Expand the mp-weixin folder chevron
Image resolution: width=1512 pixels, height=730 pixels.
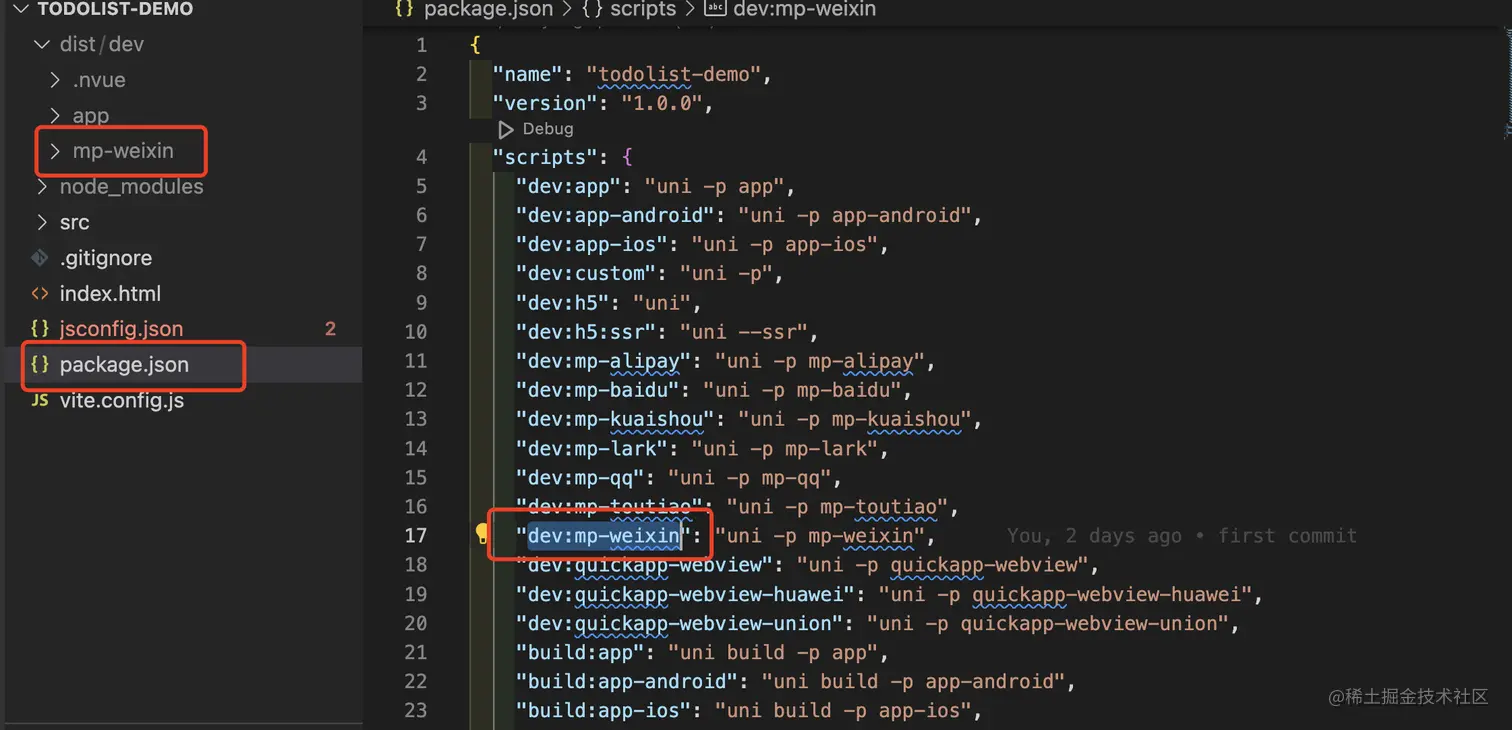pos(56,151)
